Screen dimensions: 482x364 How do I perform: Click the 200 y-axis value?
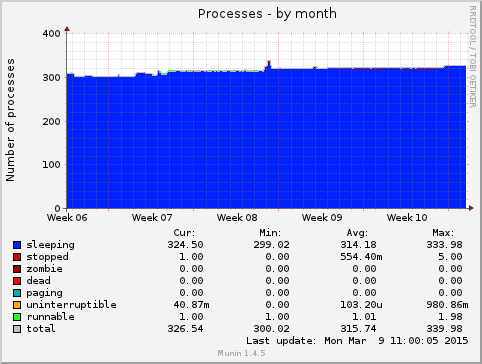coord(51,122)
